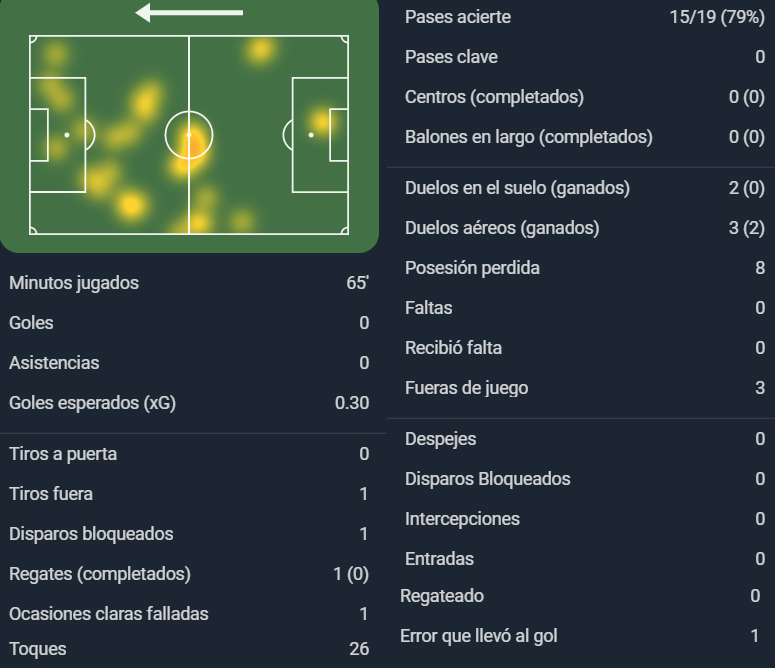Select the Regates (completados) row

click(x=189, y=574)
